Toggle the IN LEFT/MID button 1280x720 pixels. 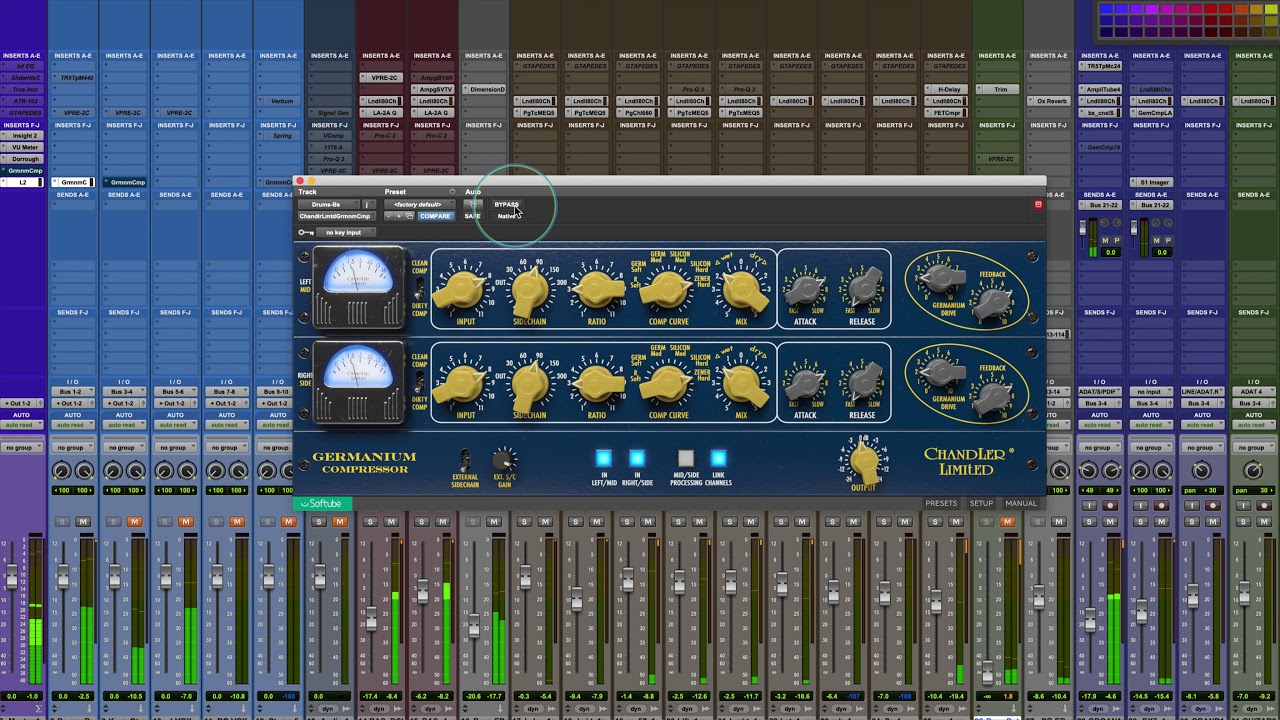click(603, 458)
